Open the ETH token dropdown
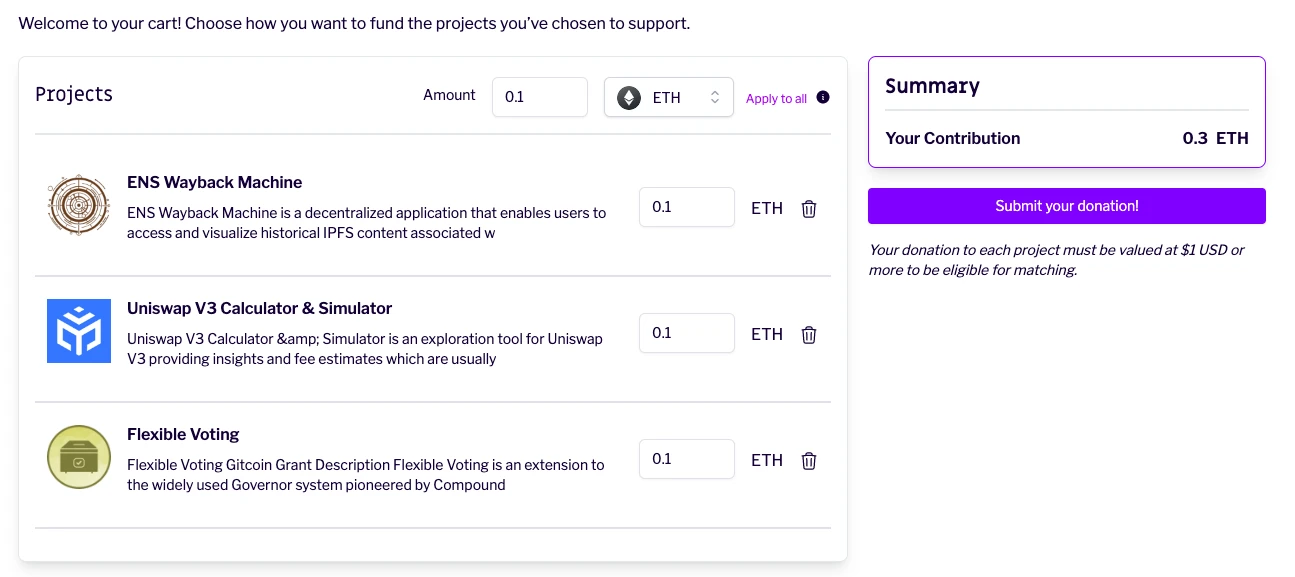This screenshot has width=1295, height=577. (x=668, y=98)
